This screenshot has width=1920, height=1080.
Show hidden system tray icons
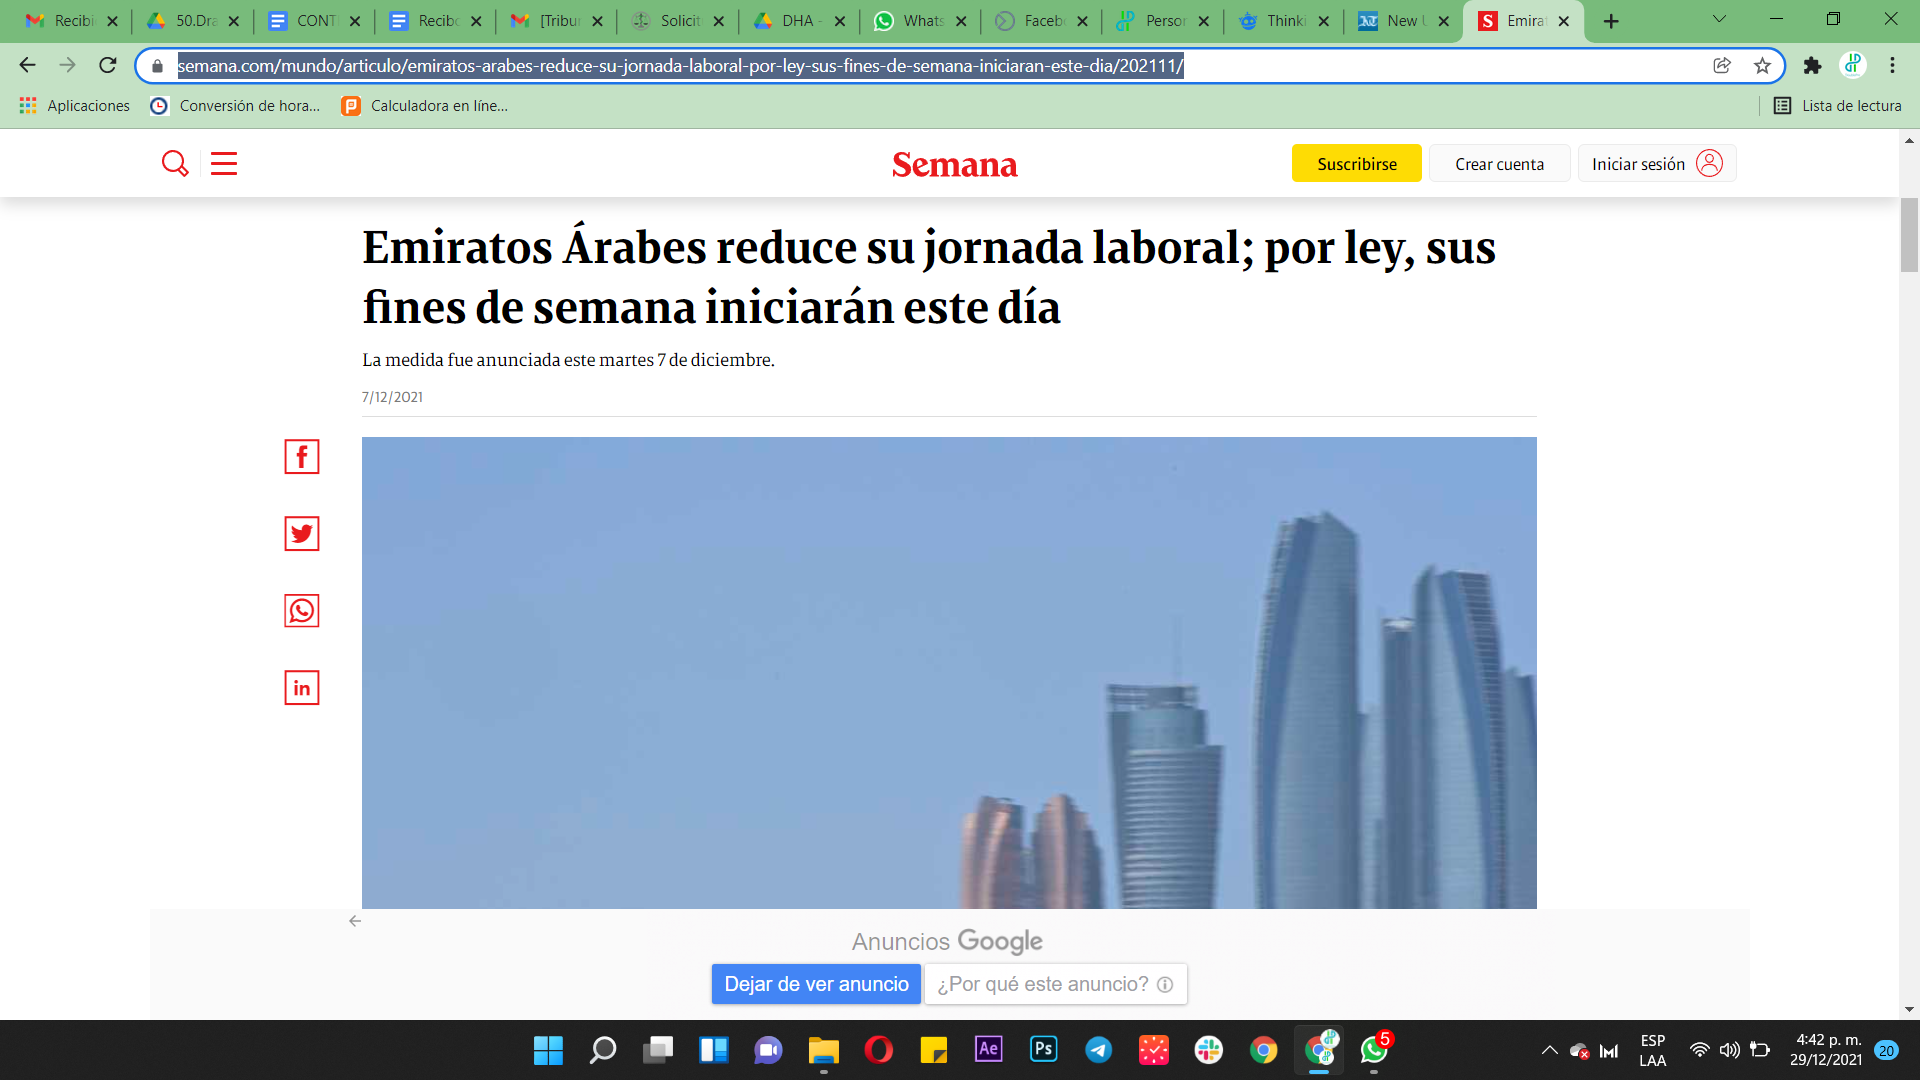click(1549, 1050)
